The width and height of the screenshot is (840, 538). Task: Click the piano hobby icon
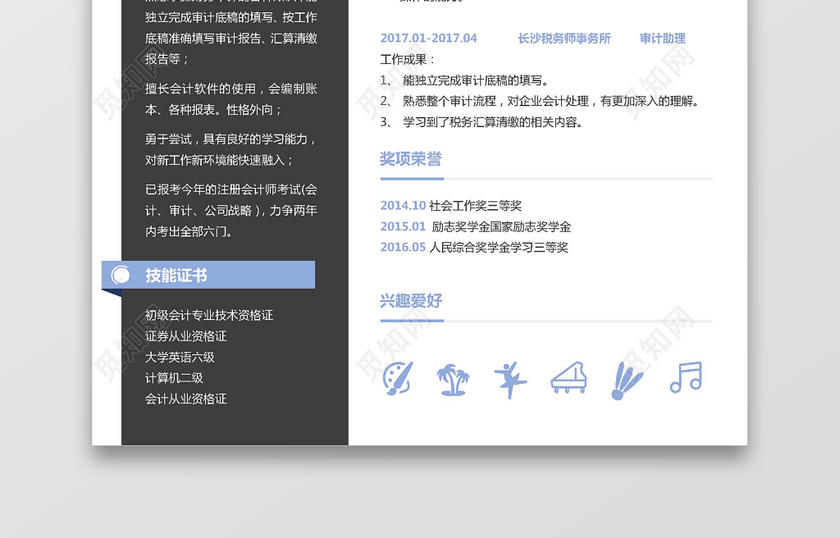(569, 377)
